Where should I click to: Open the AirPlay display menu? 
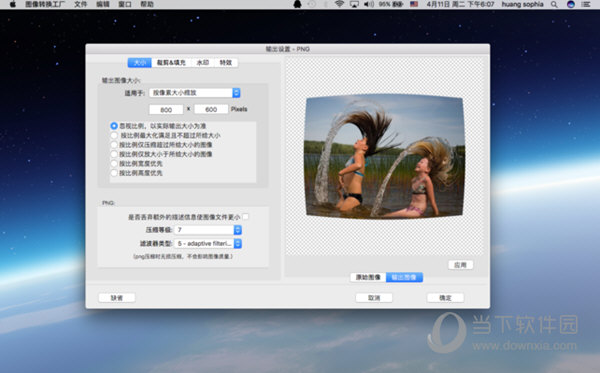coord(354,4)
